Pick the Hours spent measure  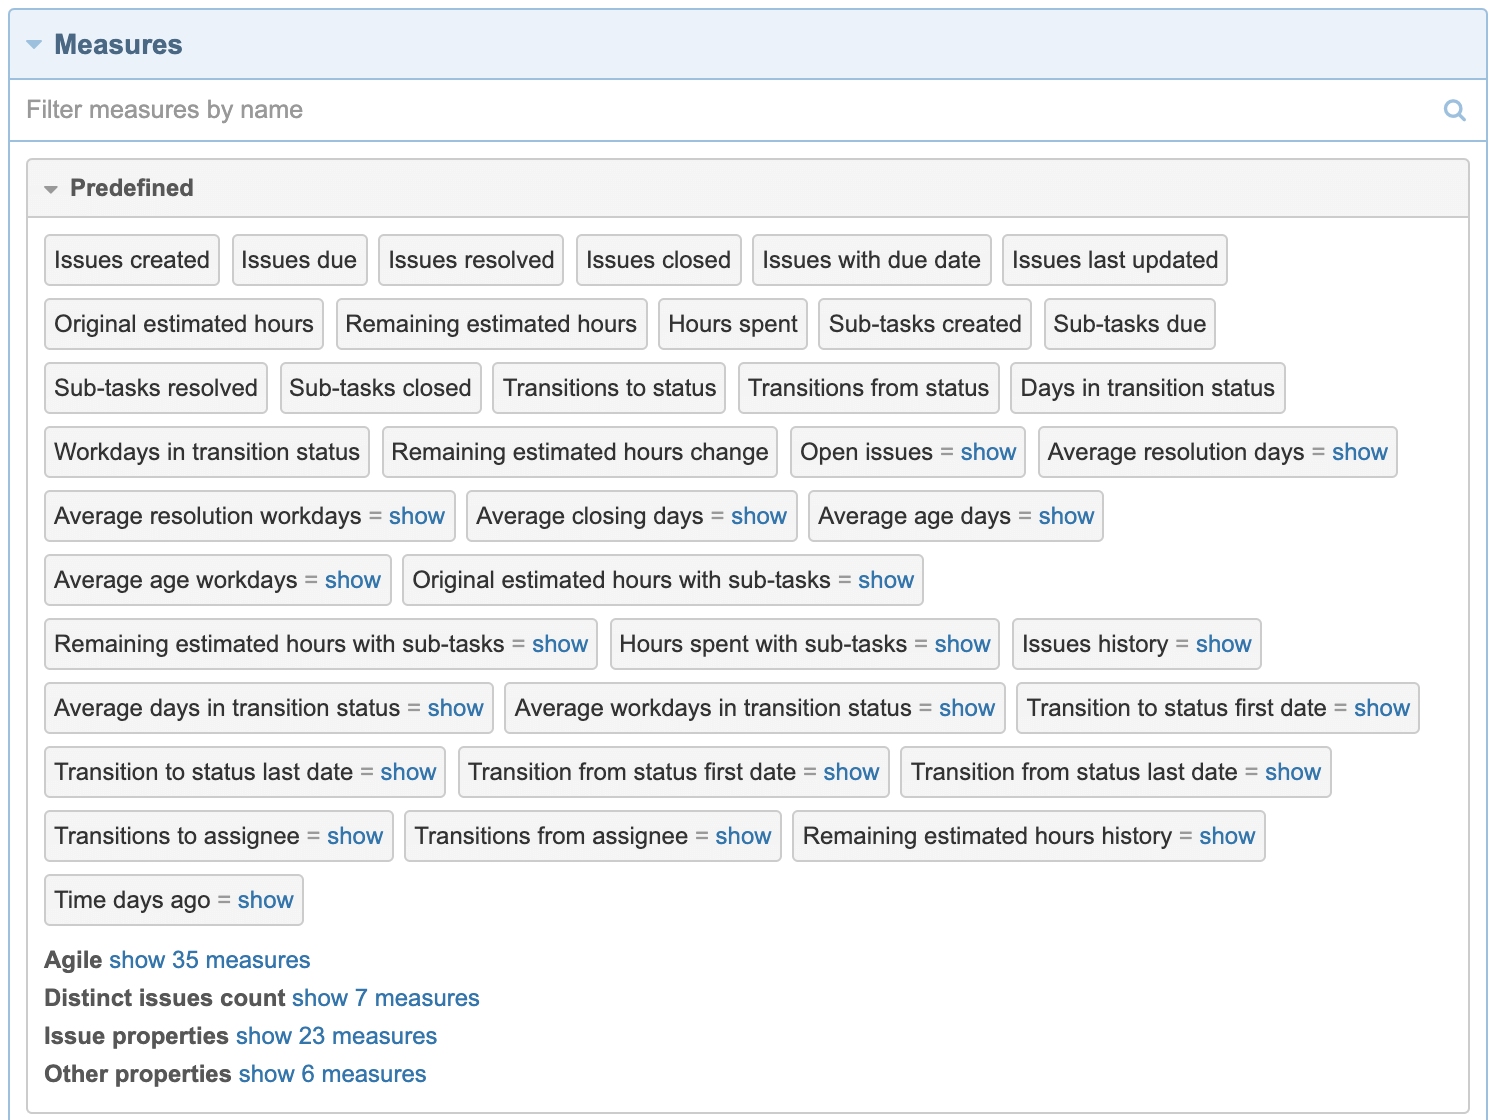point(733,324)
